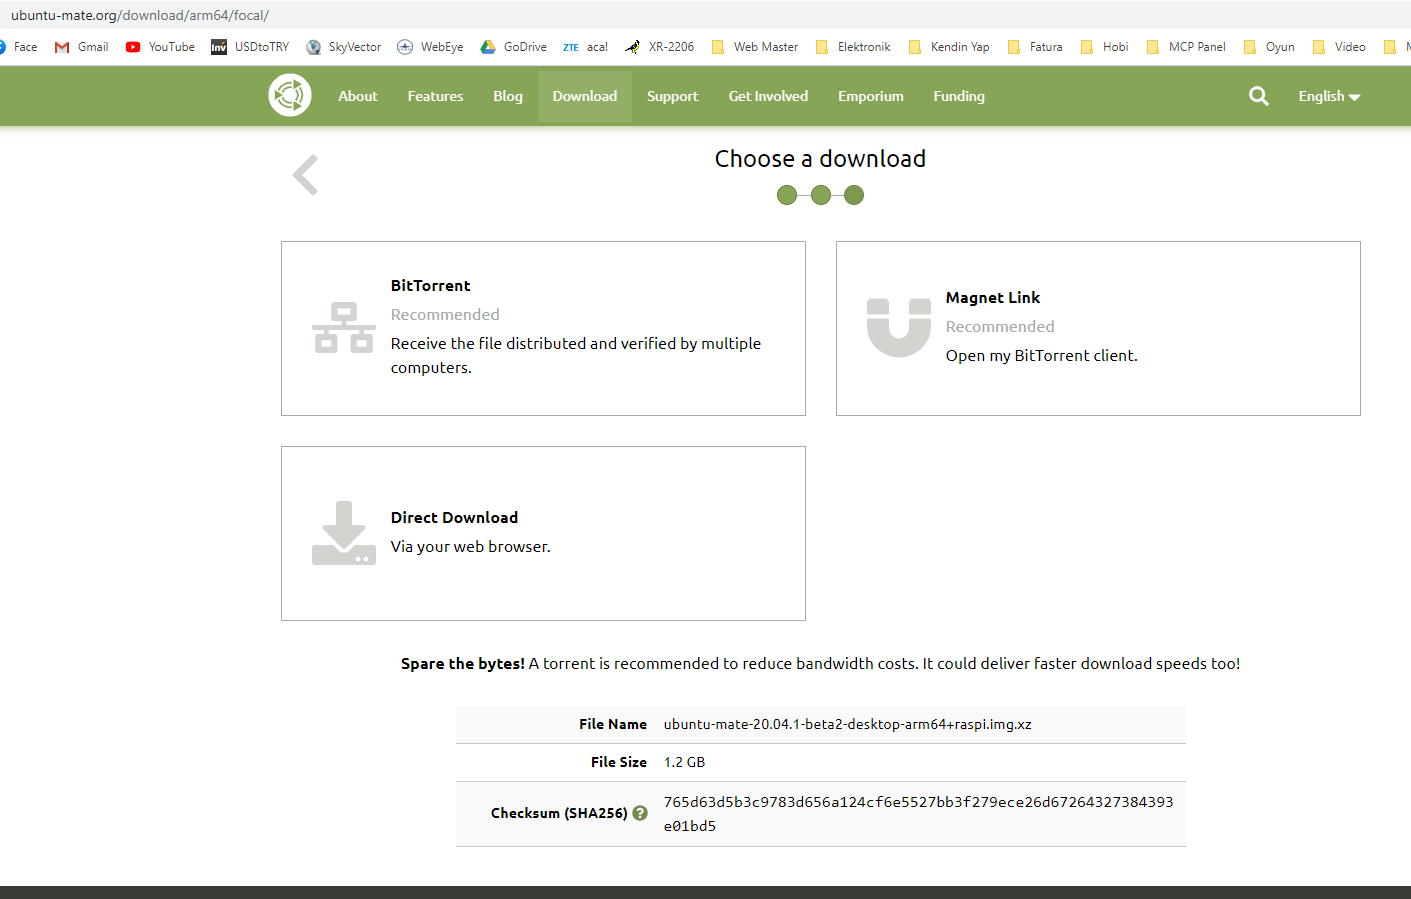The height and width of the screenshot is (899, 1411).
Task: Click the Ubuntu MATE logo icon
Action: [290, 96]
